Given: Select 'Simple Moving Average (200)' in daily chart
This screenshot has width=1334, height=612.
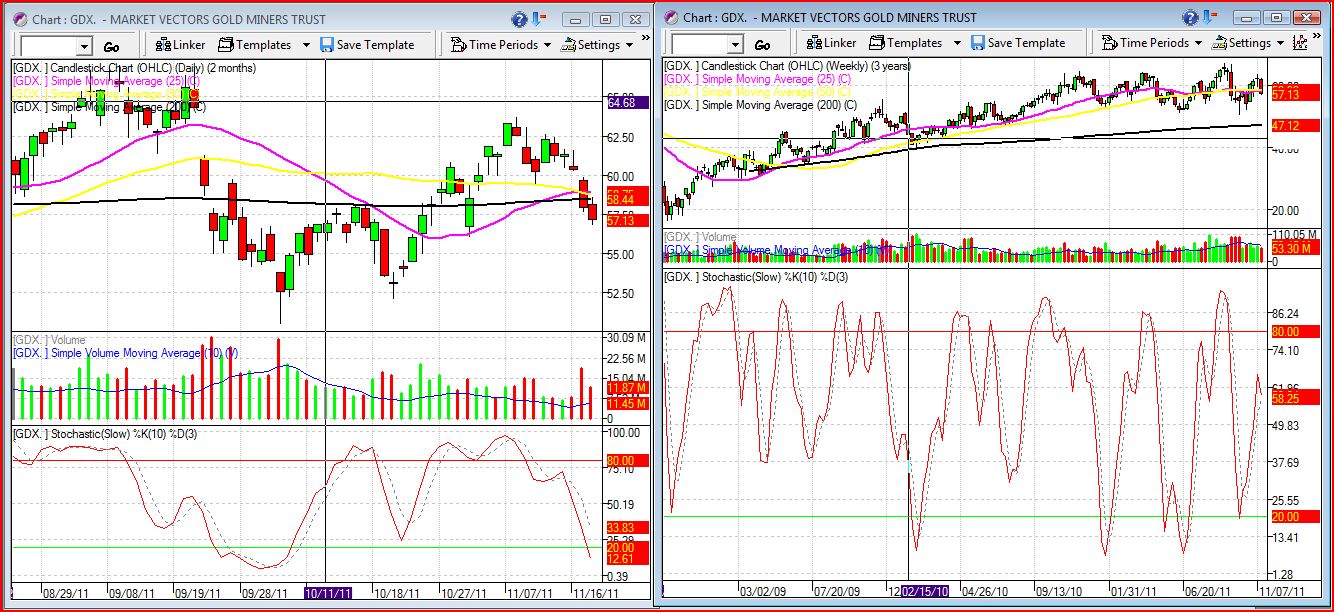Looking at the screenshot, I should 109,106.
